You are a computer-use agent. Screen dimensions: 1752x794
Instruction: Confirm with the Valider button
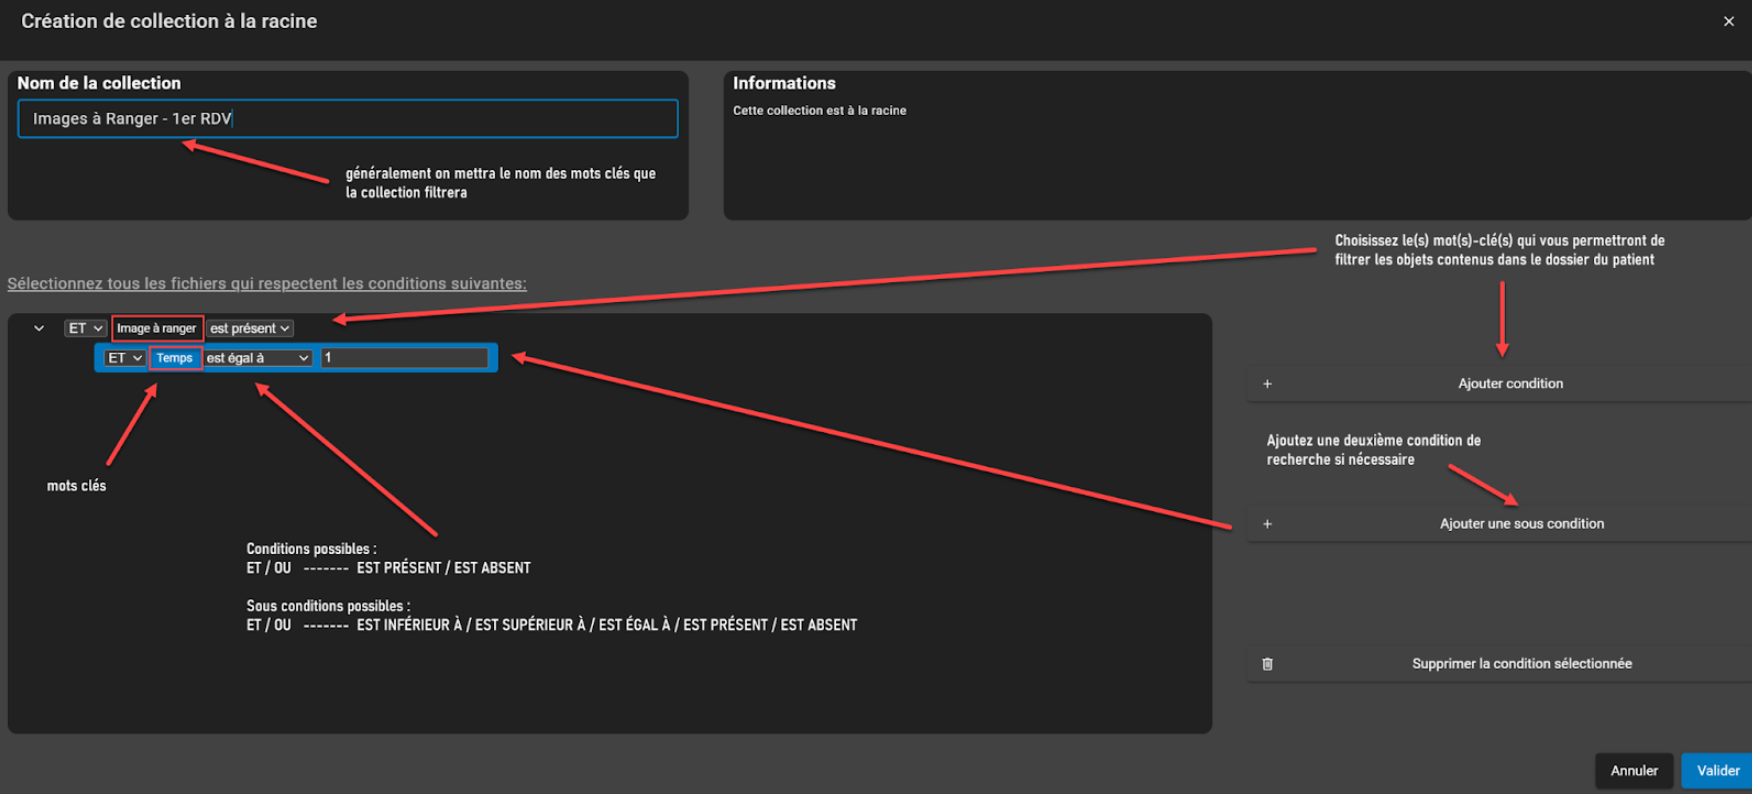tap(1717, 770)
